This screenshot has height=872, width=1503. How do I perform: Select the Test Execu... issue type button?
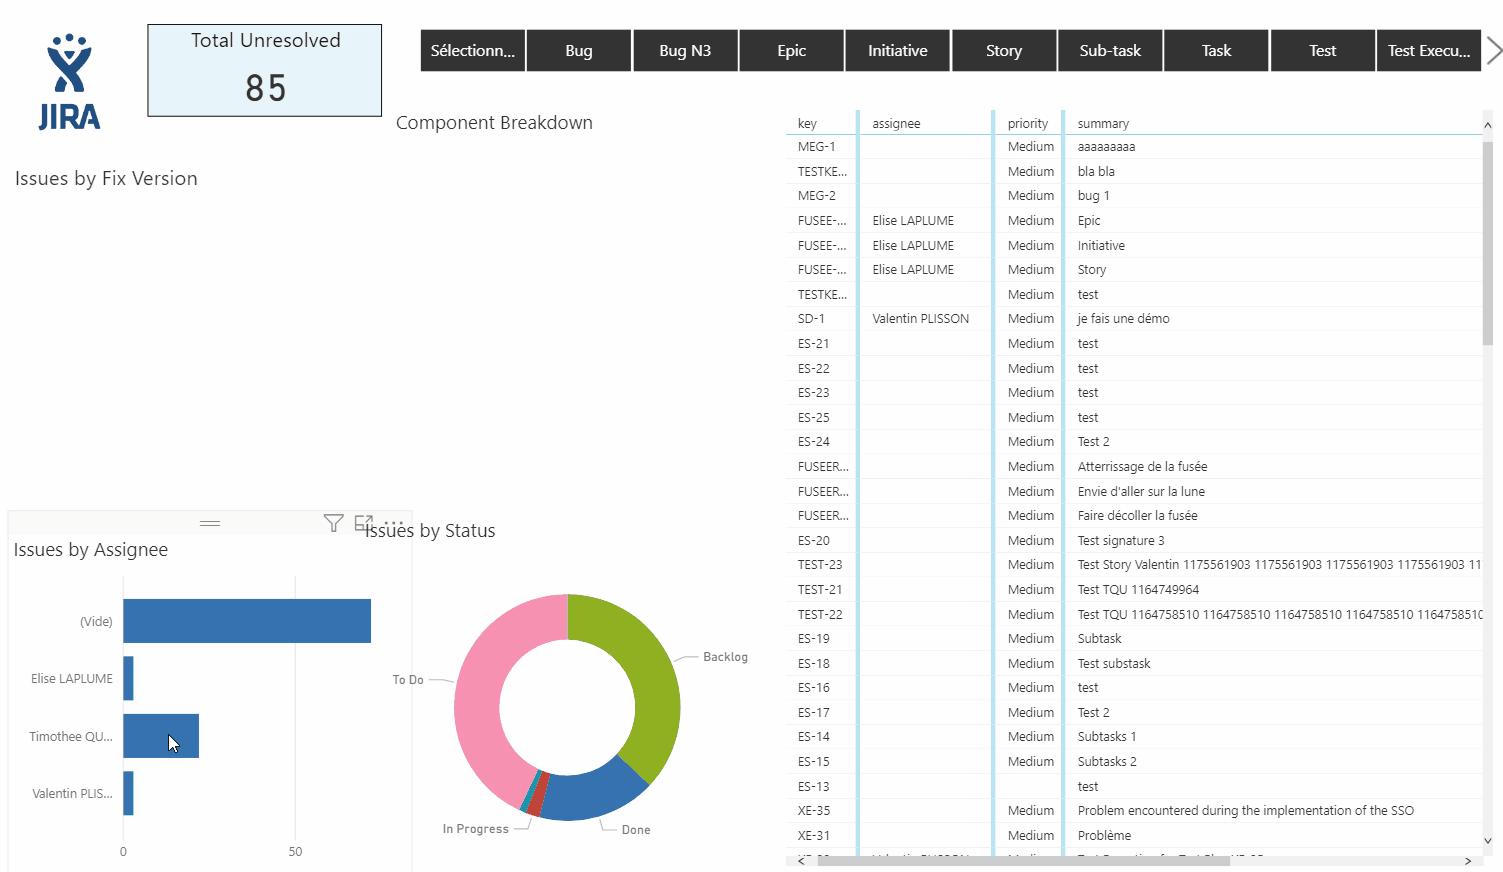click(x=1429, y=51)
